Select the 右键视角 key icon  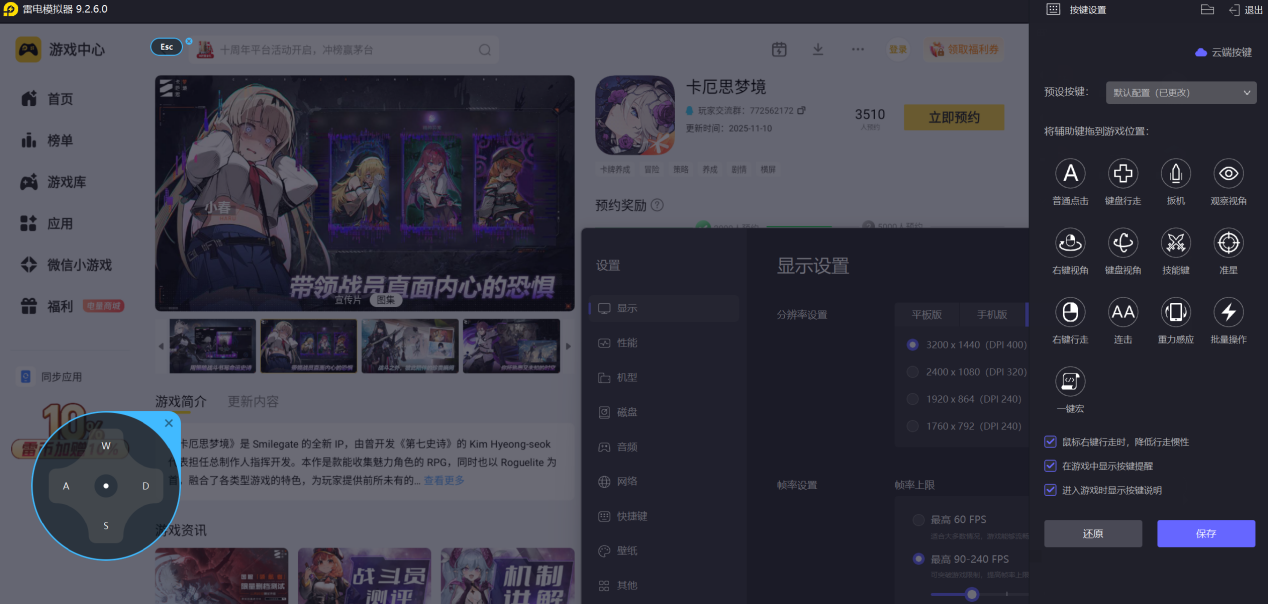coord(1070,243)
